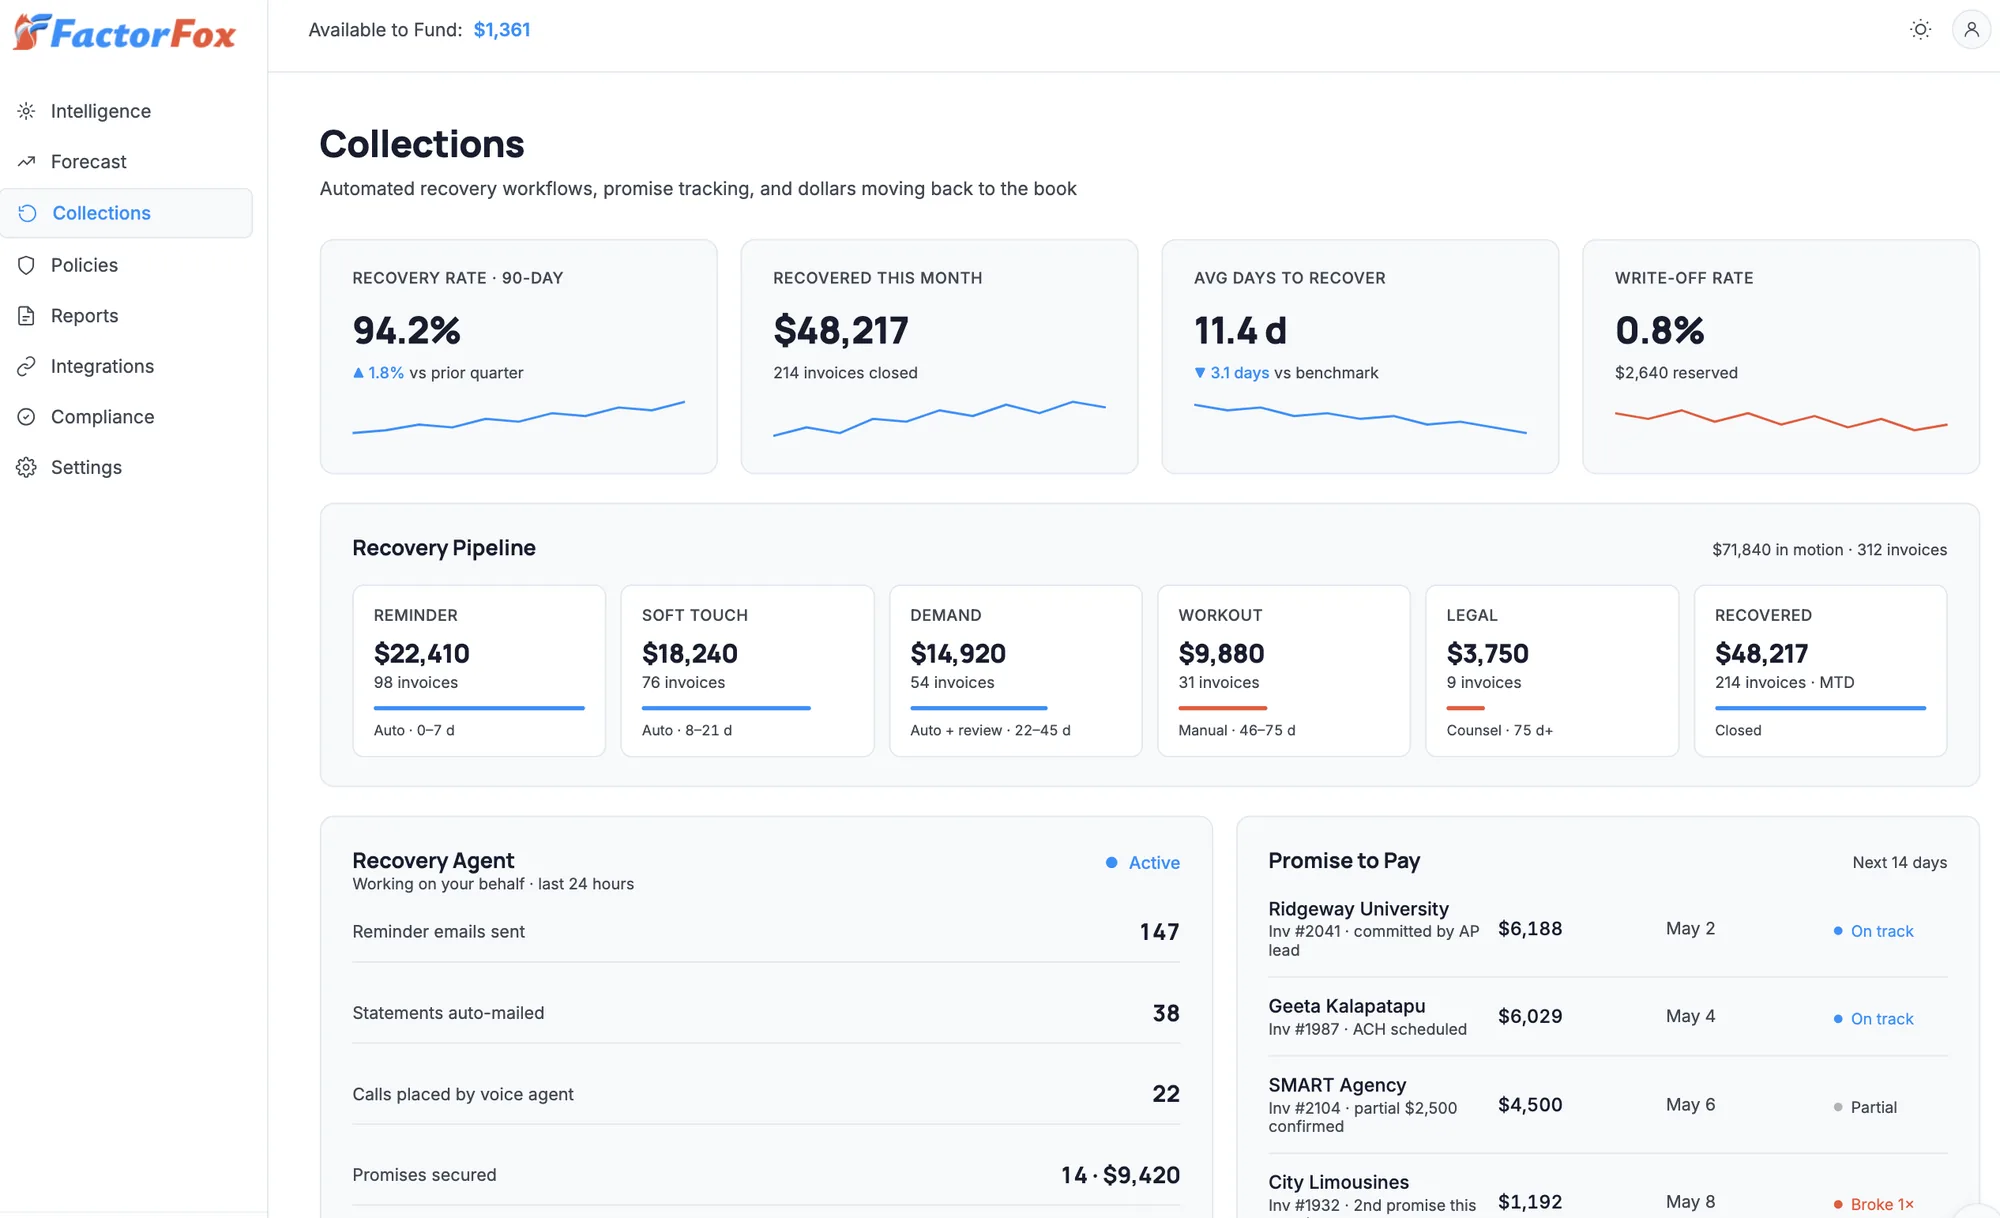Open the Reminder pipeline stage card
The width and height of the screenshot is (2000, 1218).
[479, 671]
